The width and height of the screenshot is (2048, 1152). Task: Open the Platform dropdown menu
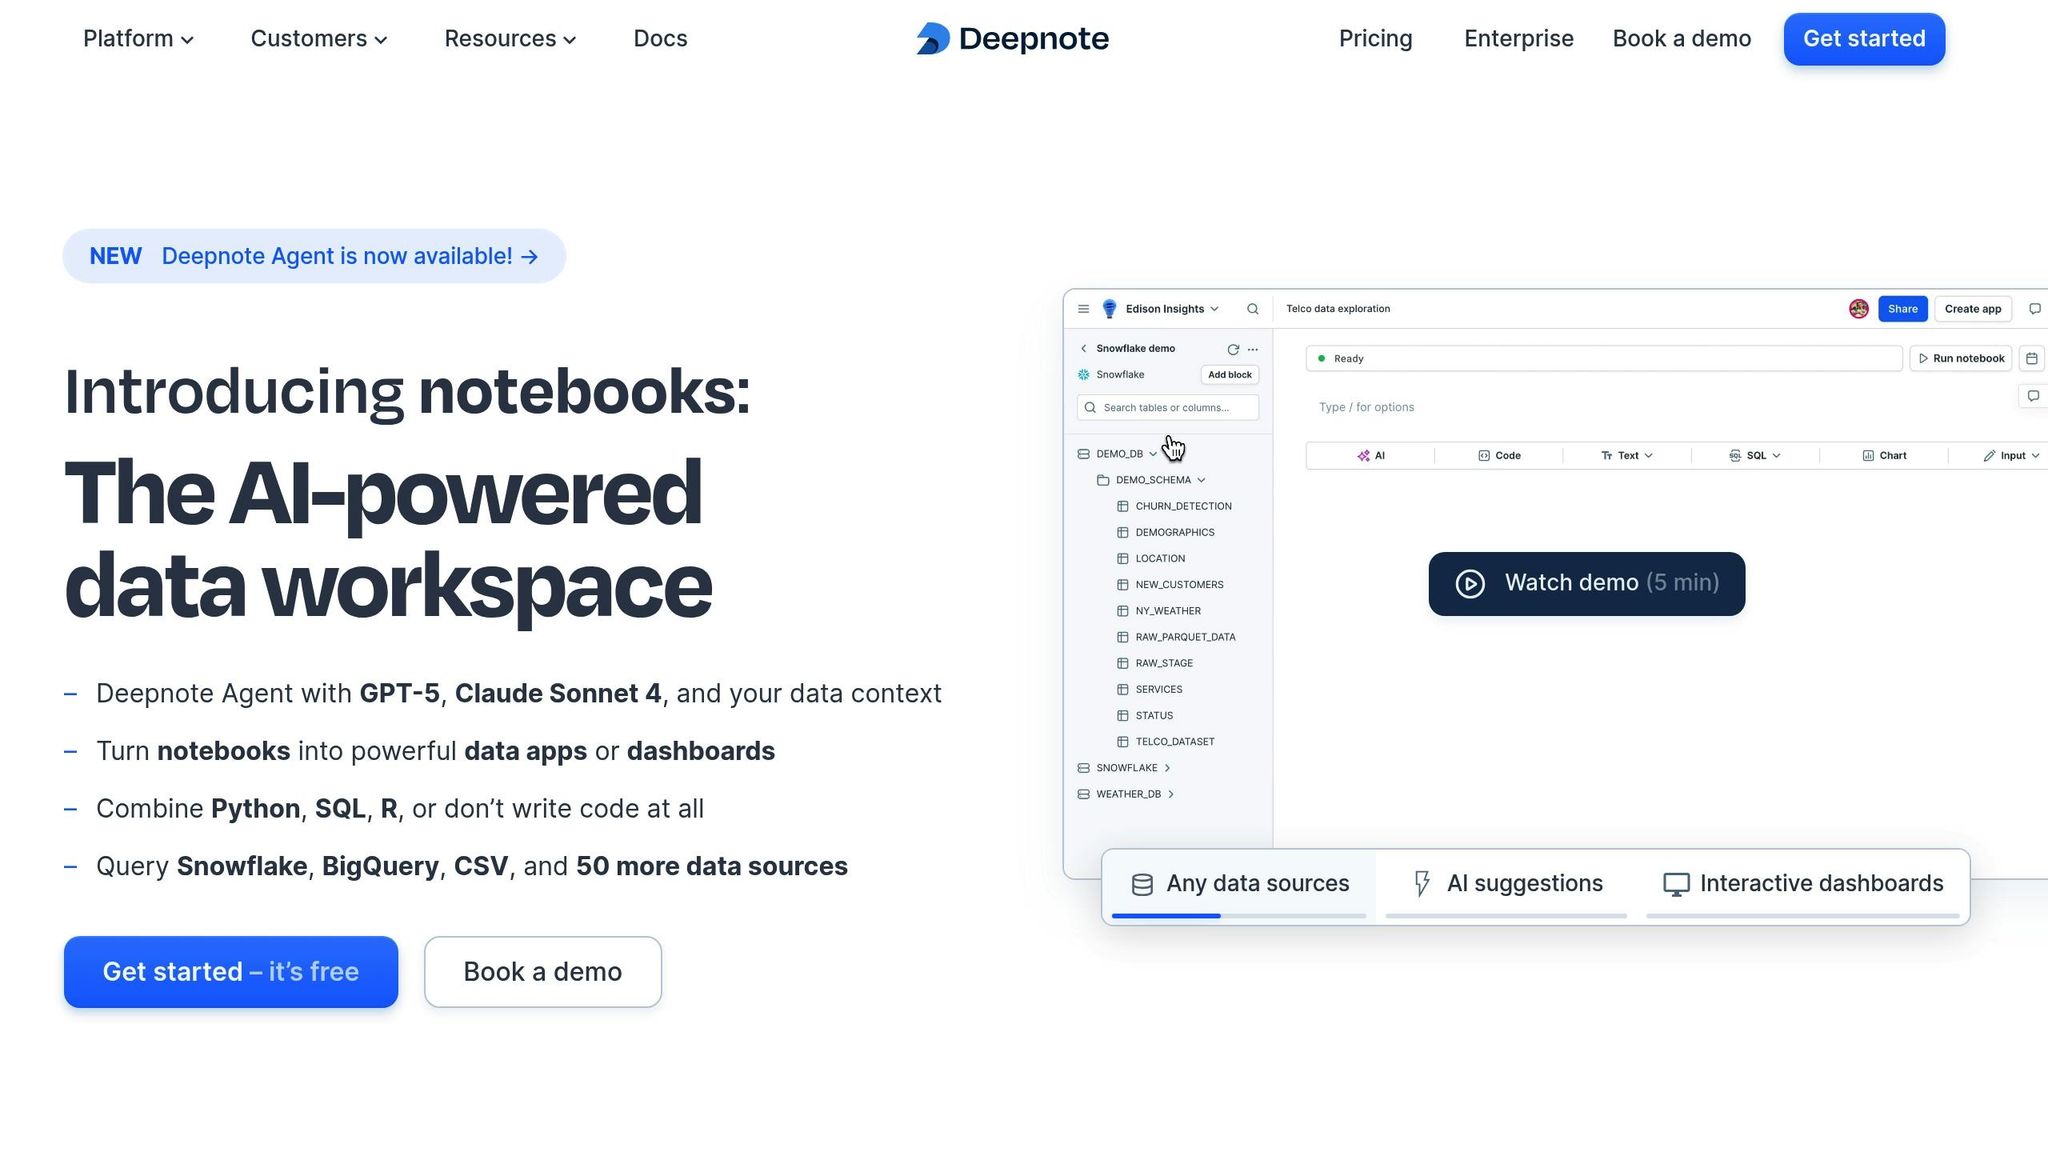(x=138, y=39)
